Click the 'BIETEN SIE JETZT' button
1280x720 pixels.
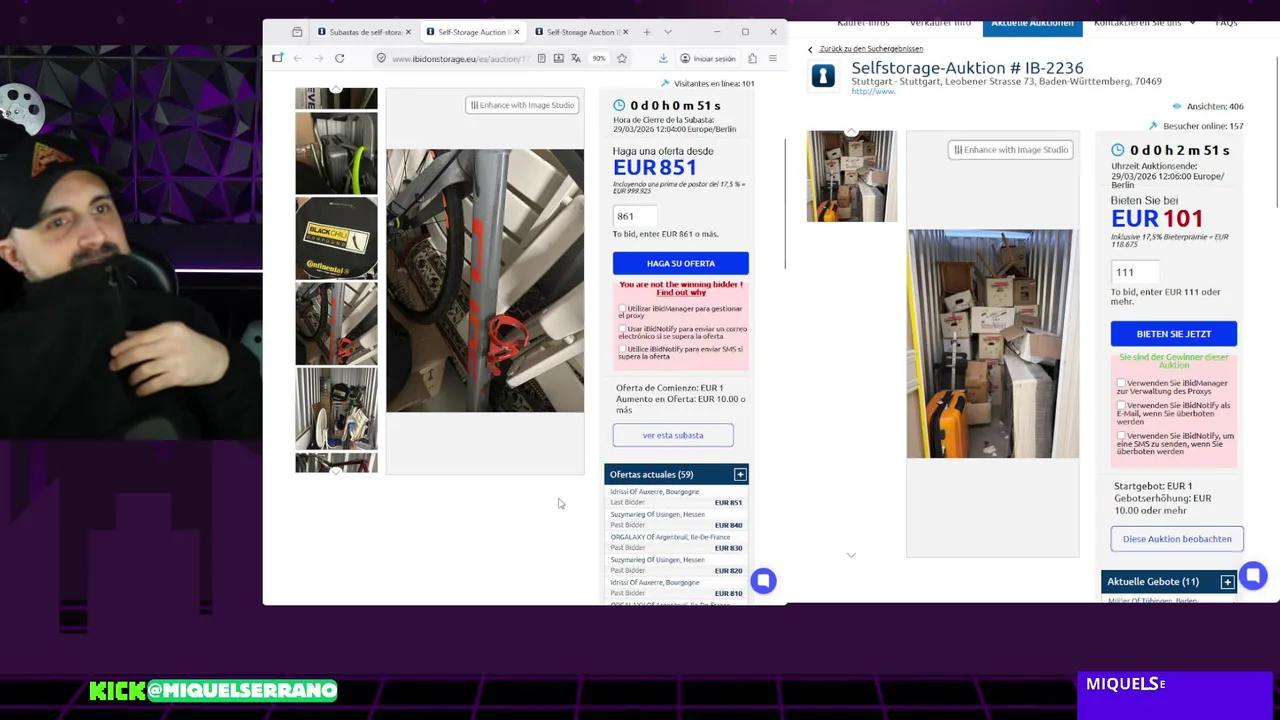(1174, 334)
